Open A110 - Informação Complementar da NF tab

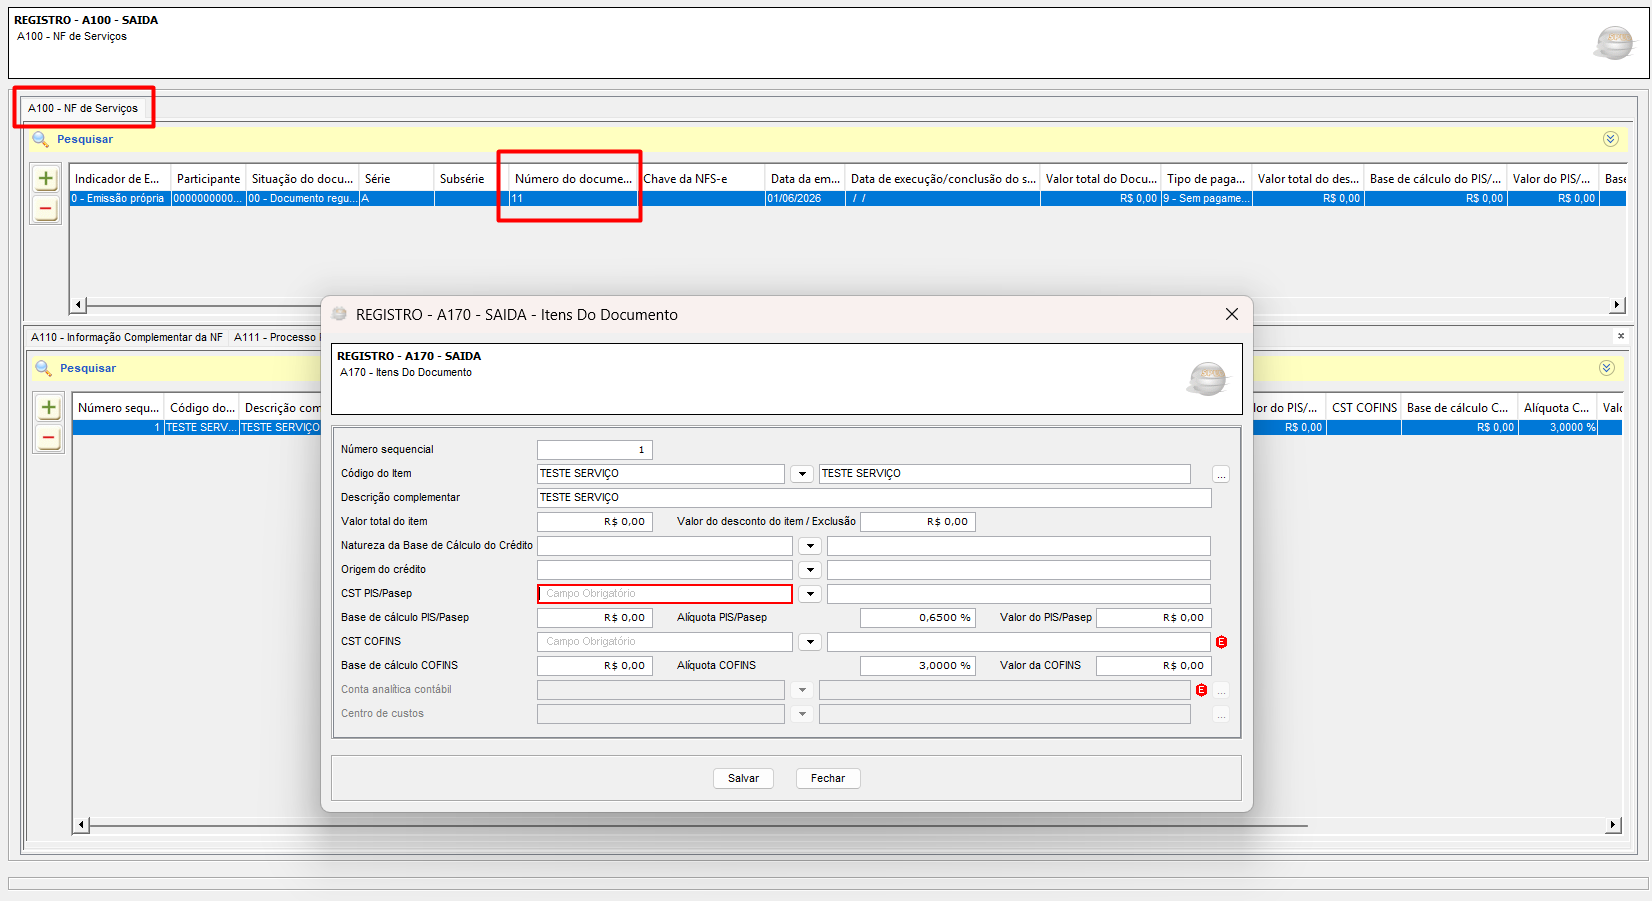pyautogui.click(x=127, y=337)
